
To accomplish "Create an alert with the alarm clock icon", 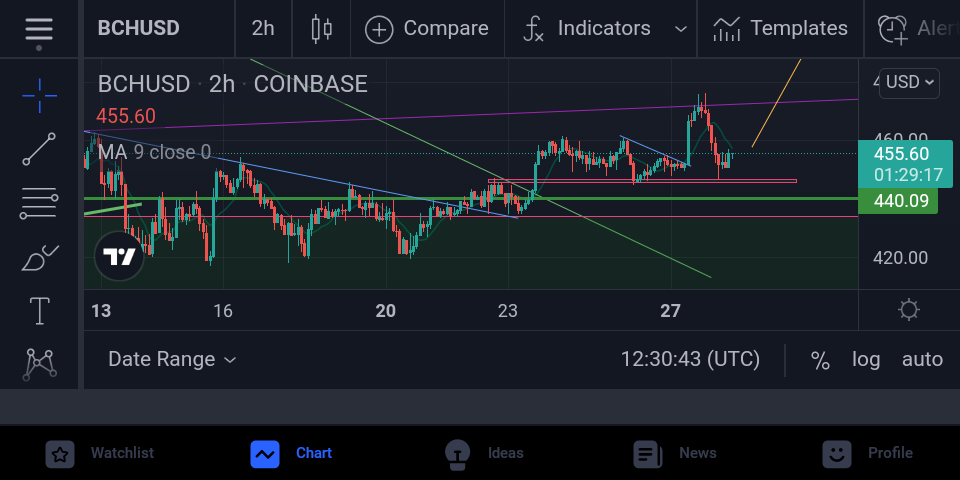I will pyautogui.click(x=892, y=29).
